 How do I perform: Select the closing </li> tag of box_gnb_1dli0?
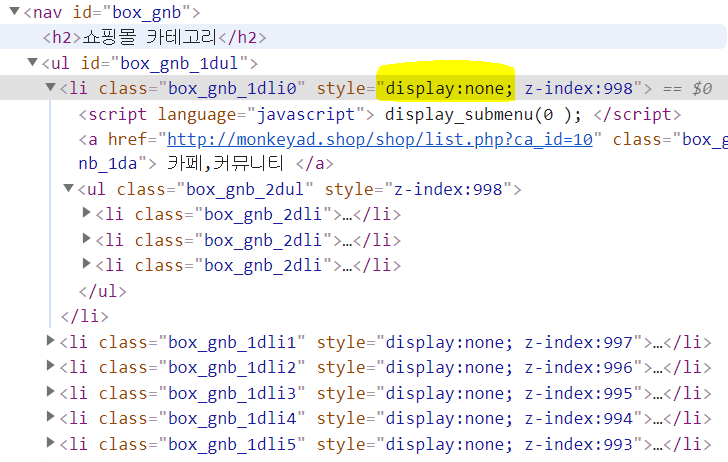(x=84, y=316)
